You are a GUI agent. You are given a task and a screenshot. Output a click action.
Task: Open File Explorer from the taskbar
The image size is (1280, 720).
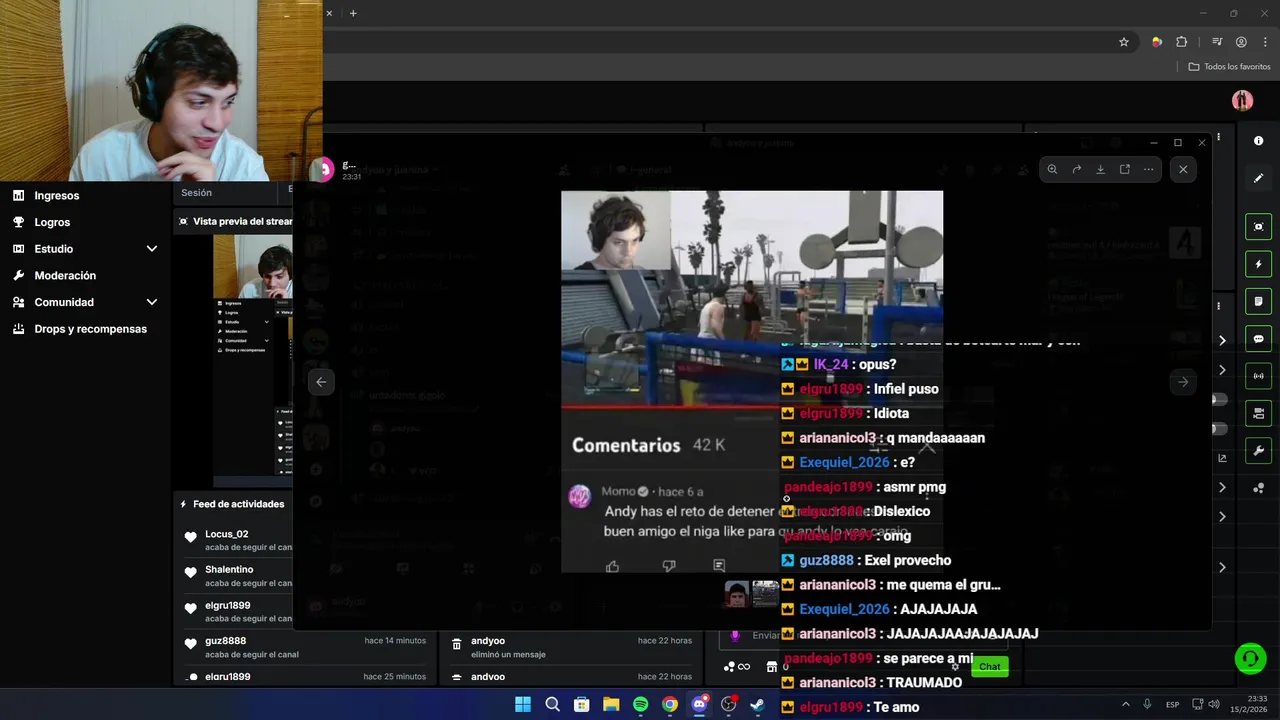pyautogui.click(x=611, y=704)
